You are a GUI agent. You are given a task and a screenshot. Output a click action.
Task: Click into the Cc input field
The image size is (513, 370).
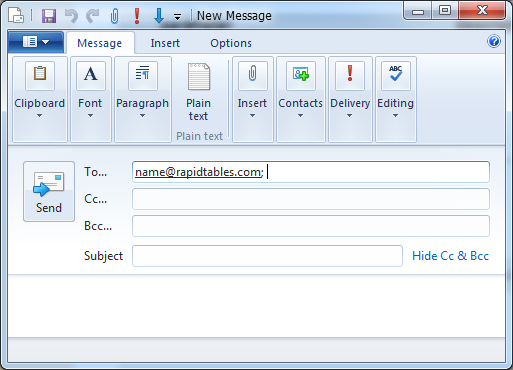point(311,199)
